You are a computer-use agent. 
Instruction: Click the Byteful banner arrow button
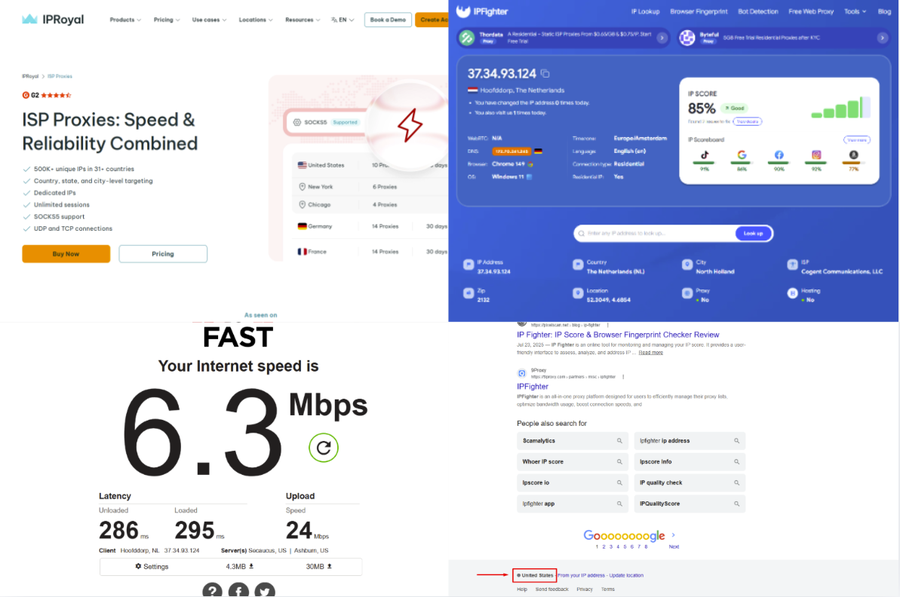pos(882,38)
